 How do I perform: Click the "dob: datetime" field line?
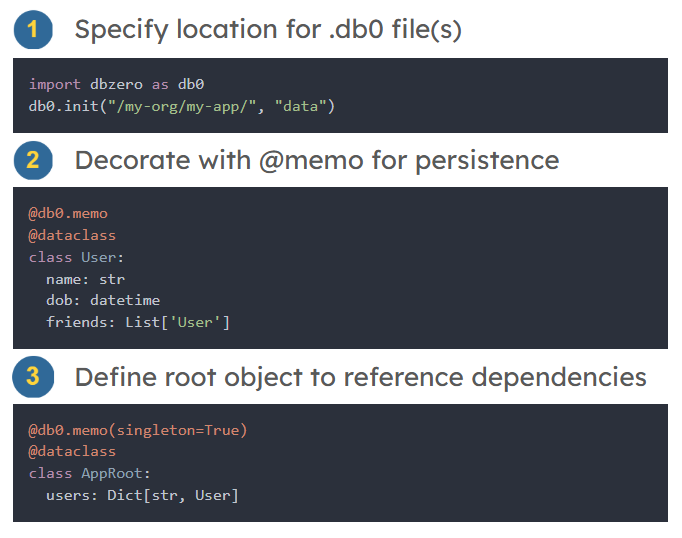(103, 300)
